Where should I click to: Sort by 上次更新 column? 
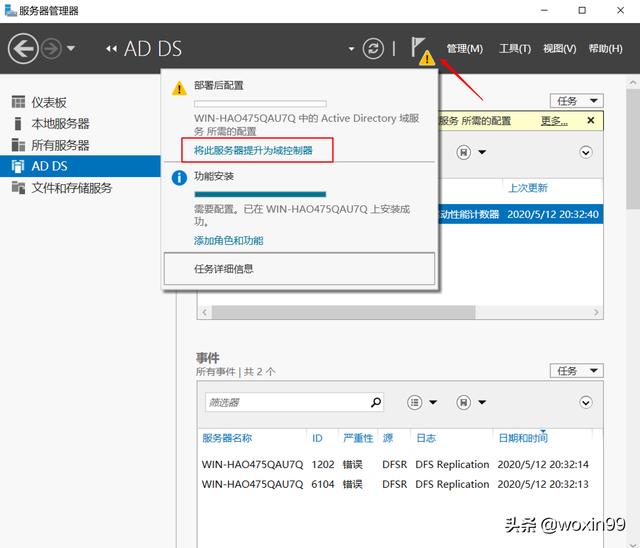(528, 188)
